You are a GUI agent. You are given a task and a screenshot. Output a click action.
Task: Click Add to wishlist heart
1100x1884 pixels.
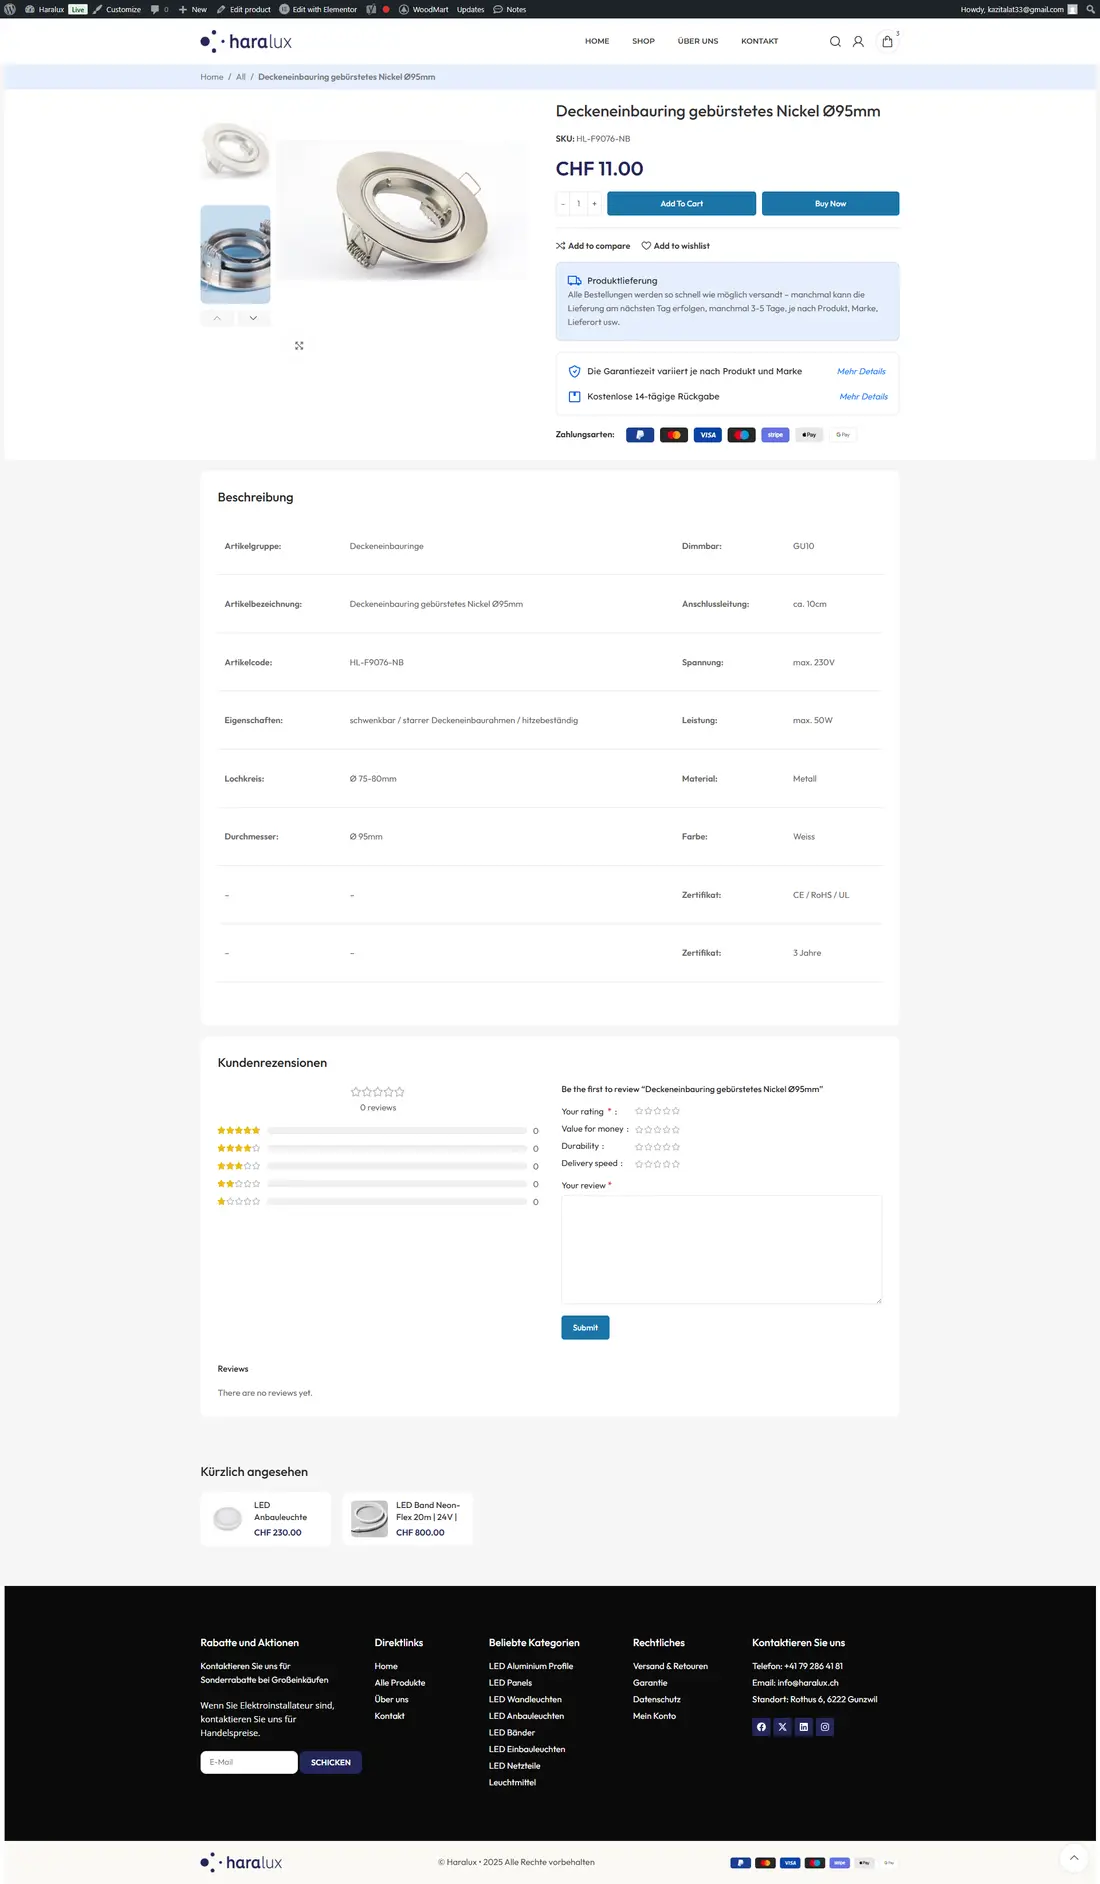pos(676,246)
